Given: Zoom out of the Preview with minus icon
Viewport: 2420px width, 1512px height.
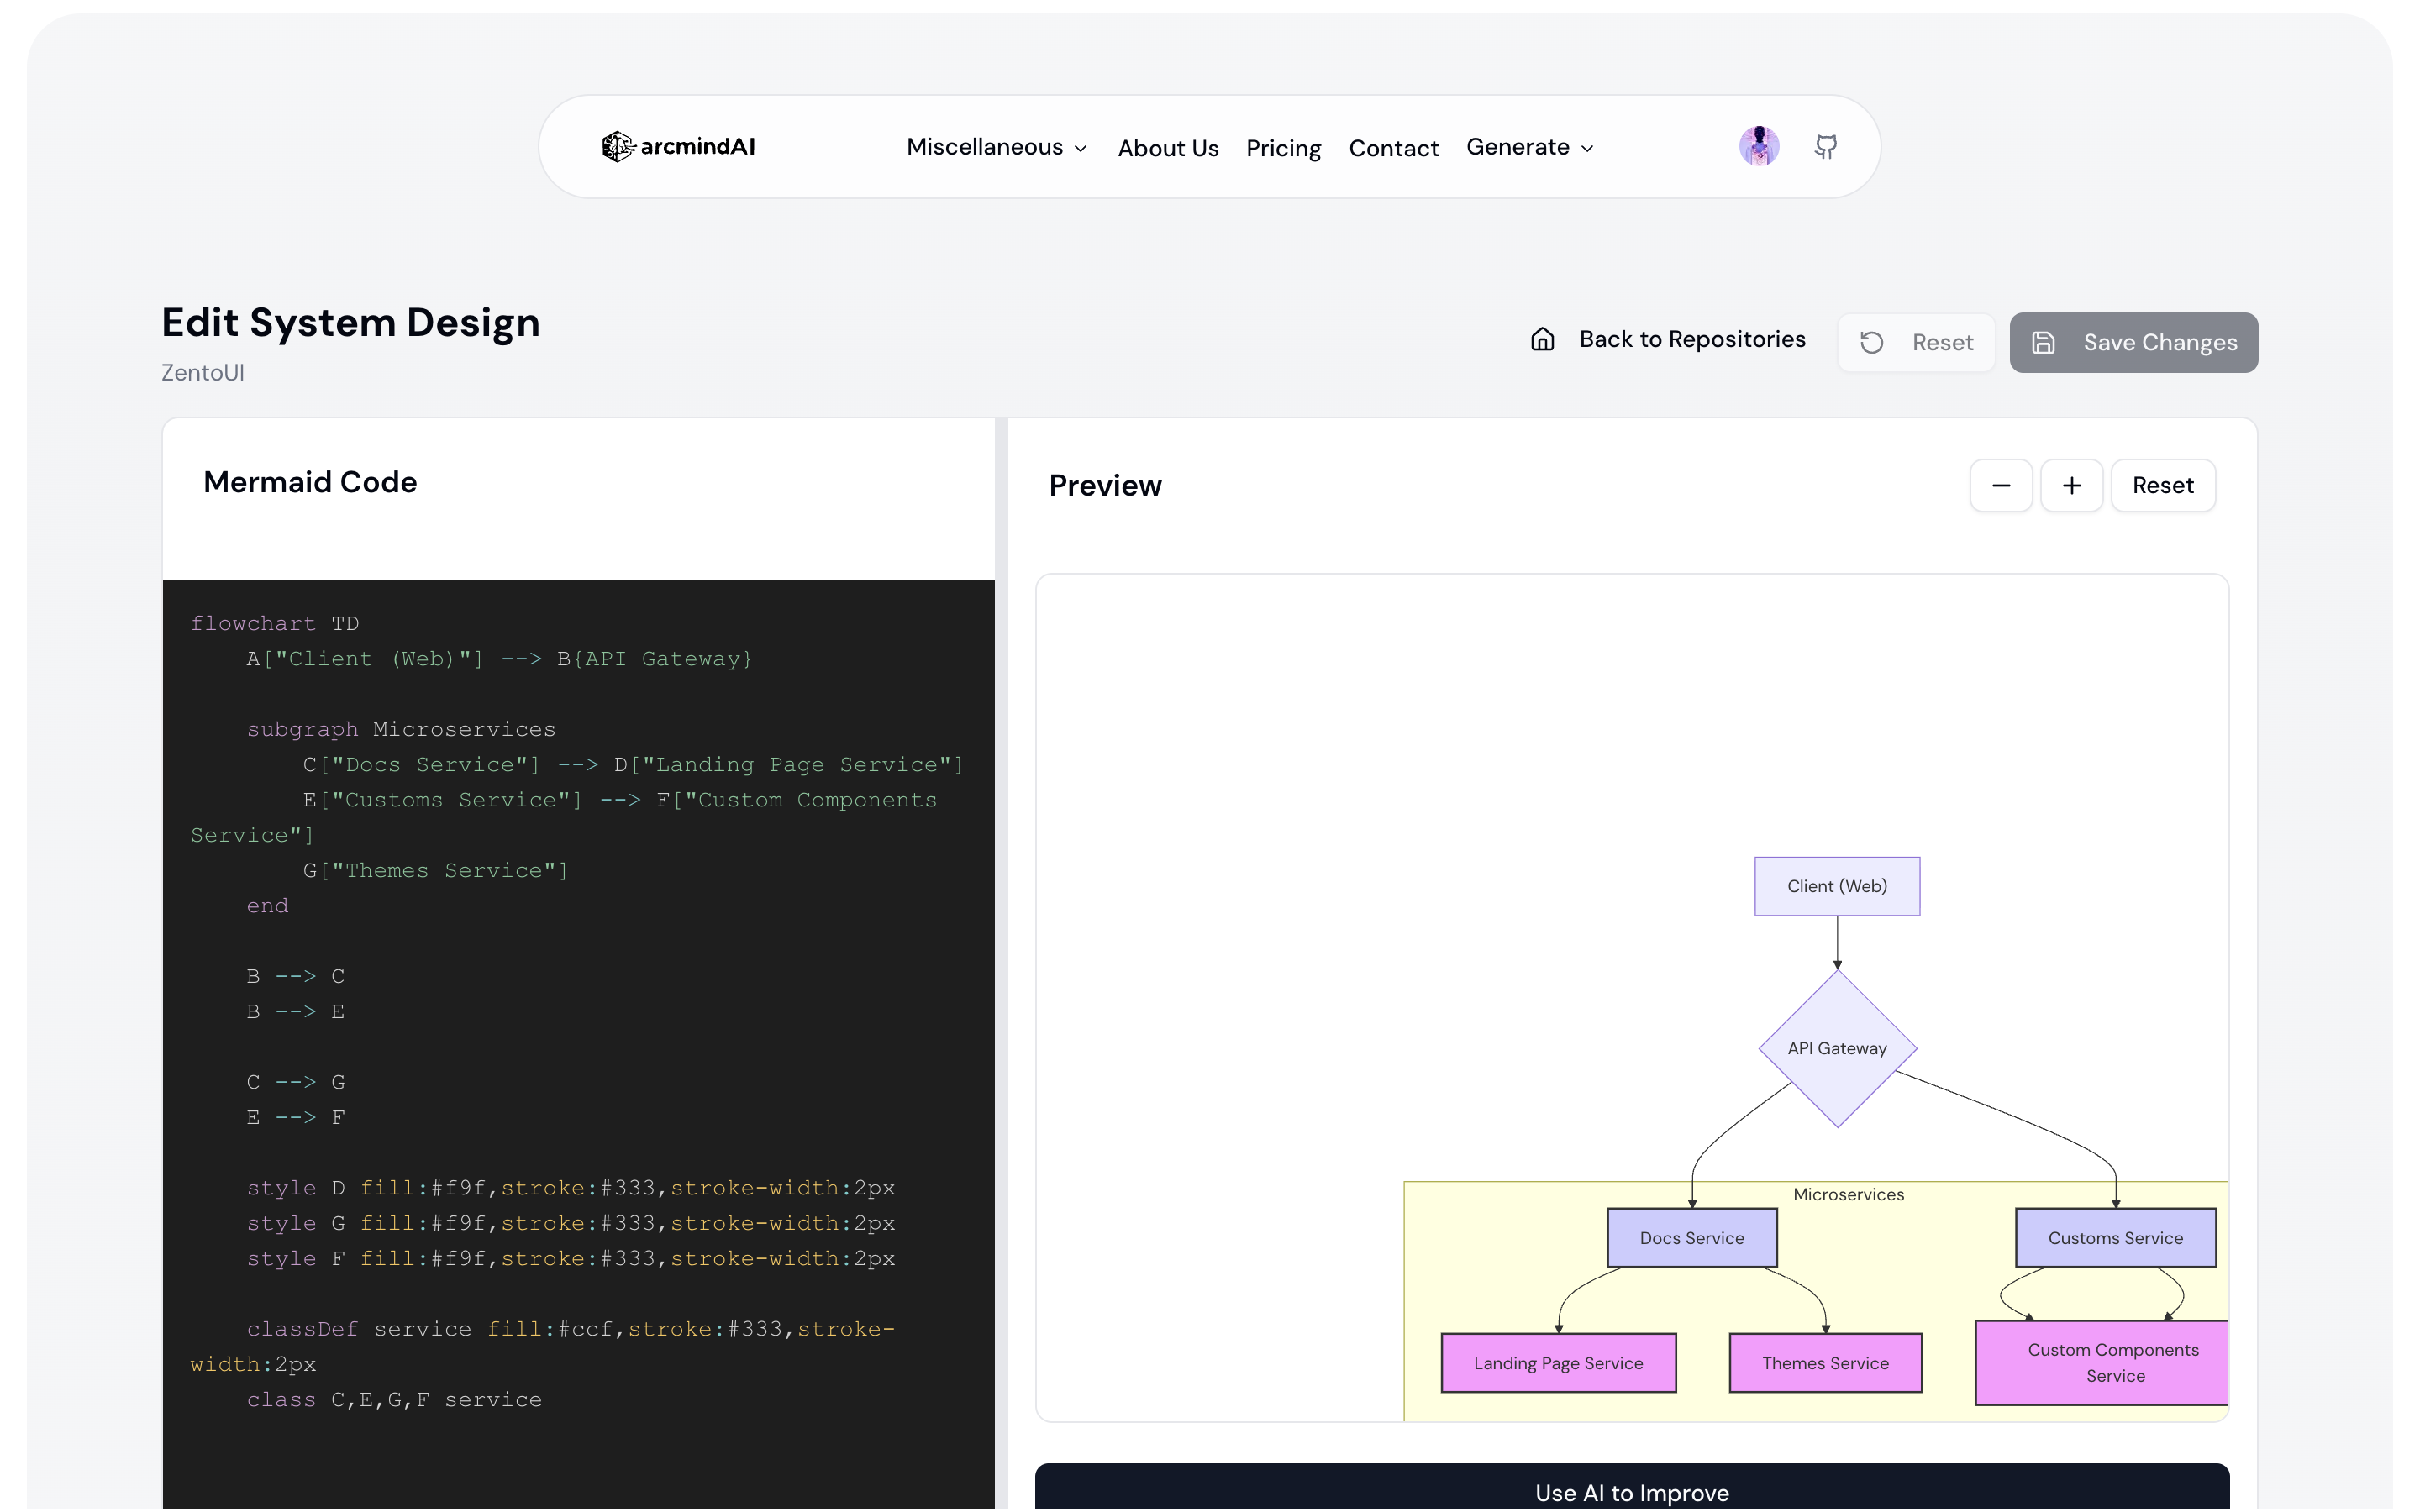Looking at the screenshot, I should (x=2001, y=485).
